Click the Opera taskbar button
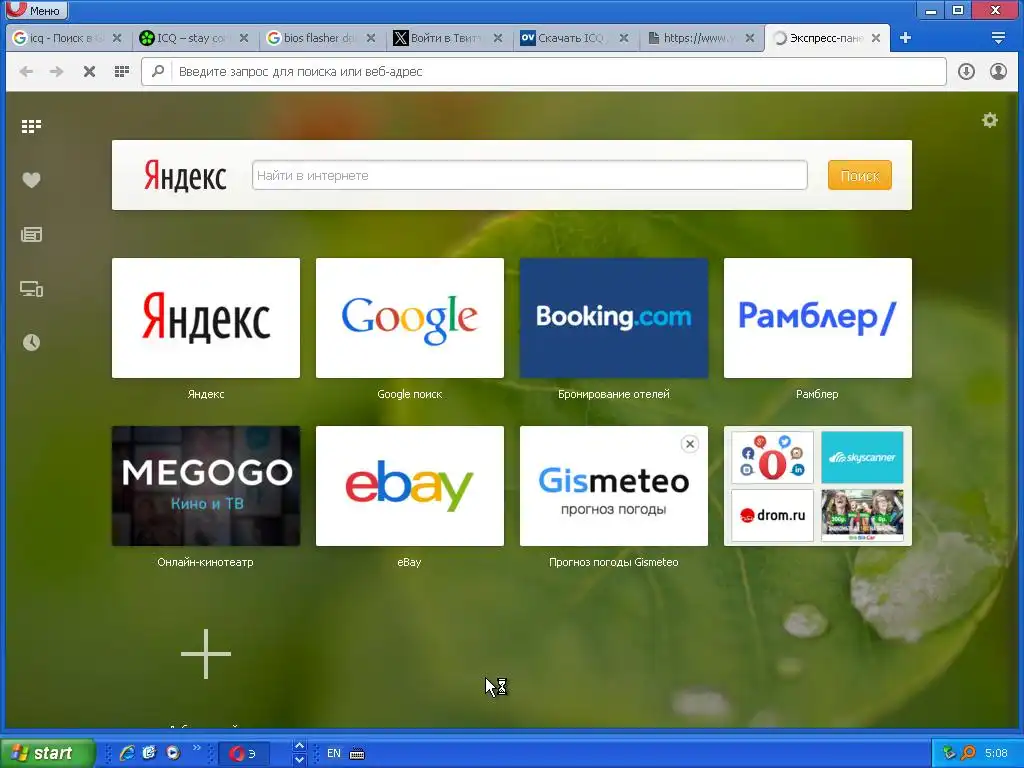The width and height of the screenshot is (1024, 768). coord(244,754)
